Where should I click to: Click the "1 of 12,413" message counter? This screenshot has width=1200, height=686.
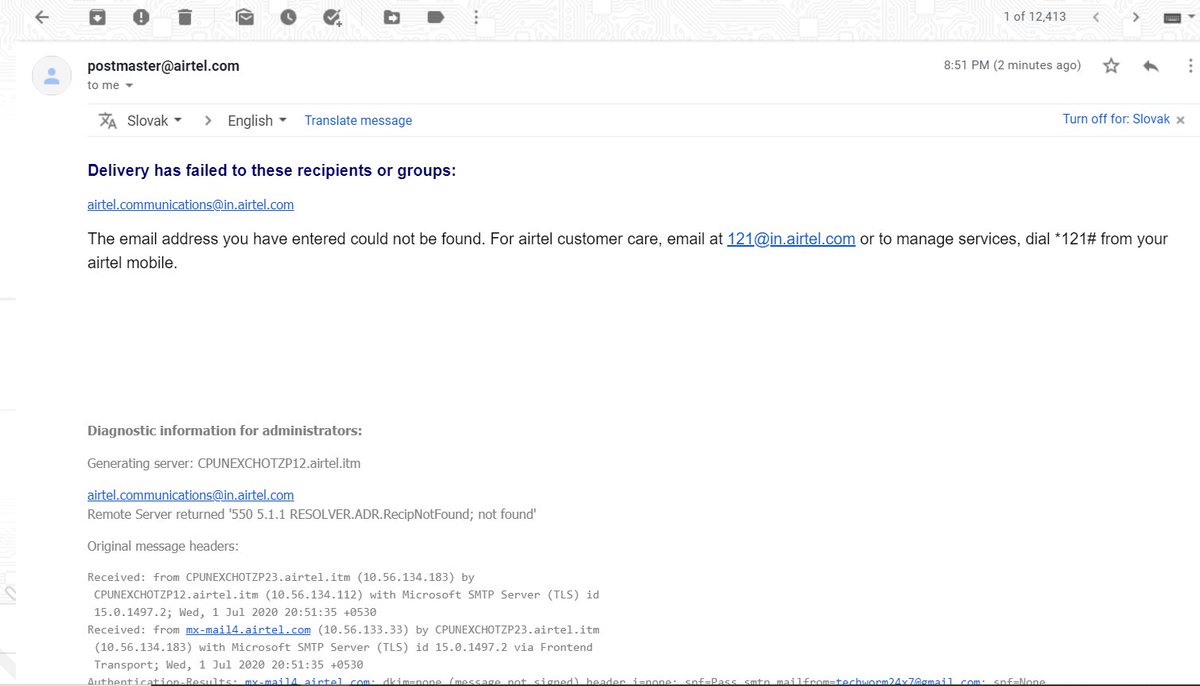[1034, 17]
